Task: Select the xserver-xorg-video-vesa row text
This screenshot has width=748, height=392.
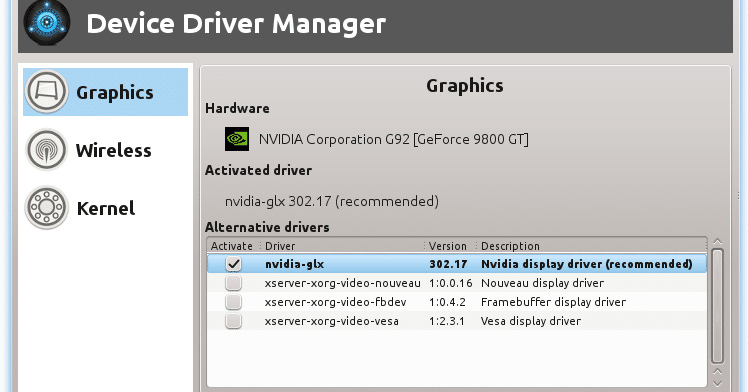Action: [332, 321]
